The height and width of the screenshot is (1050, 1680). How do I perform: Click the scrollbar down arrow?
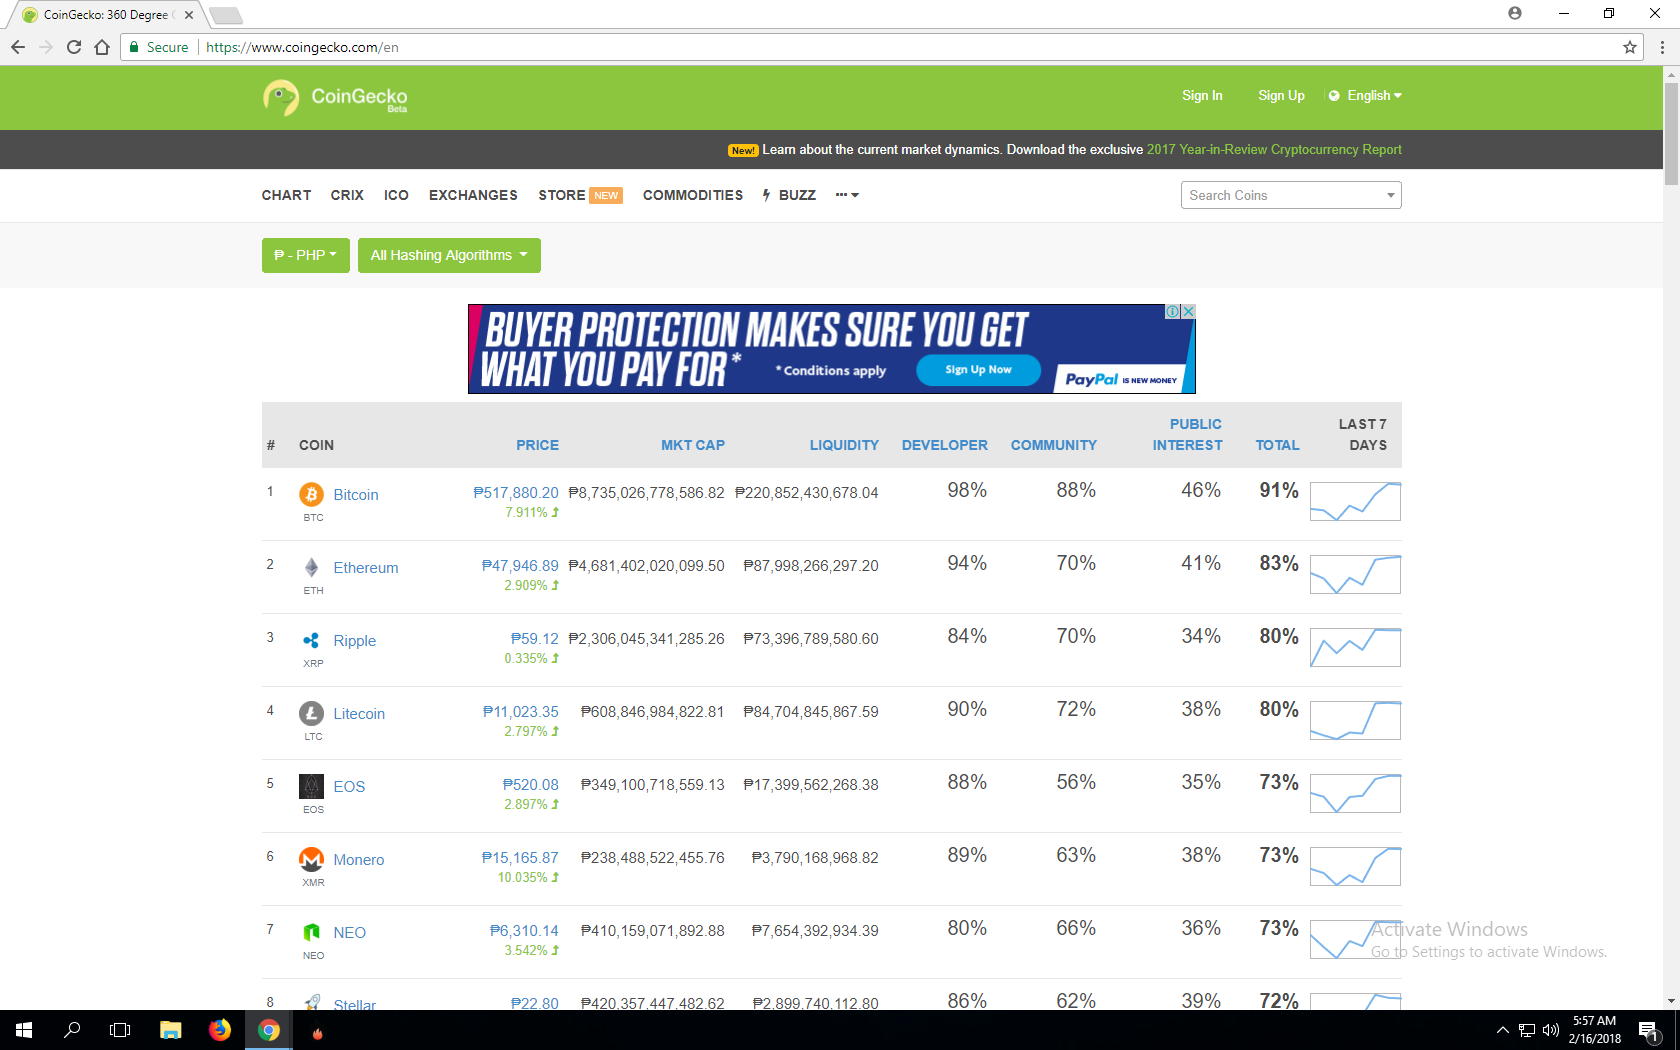point(1671,1001)
